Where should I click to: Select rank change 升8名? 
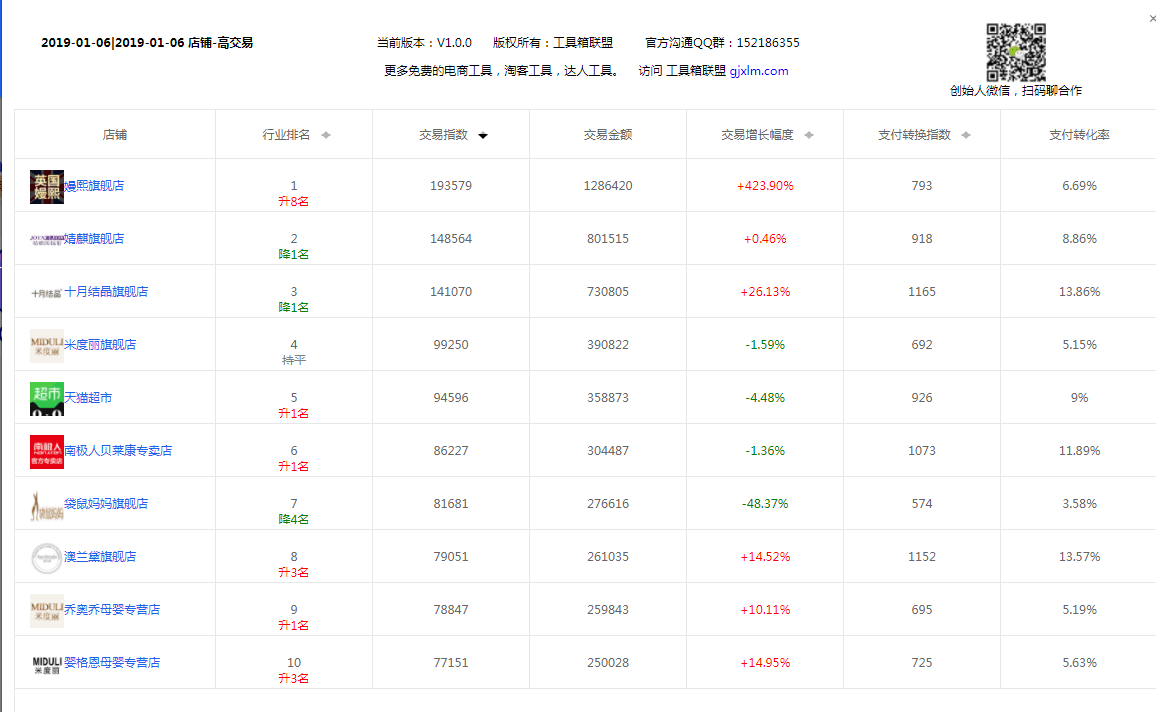(293, 201)
